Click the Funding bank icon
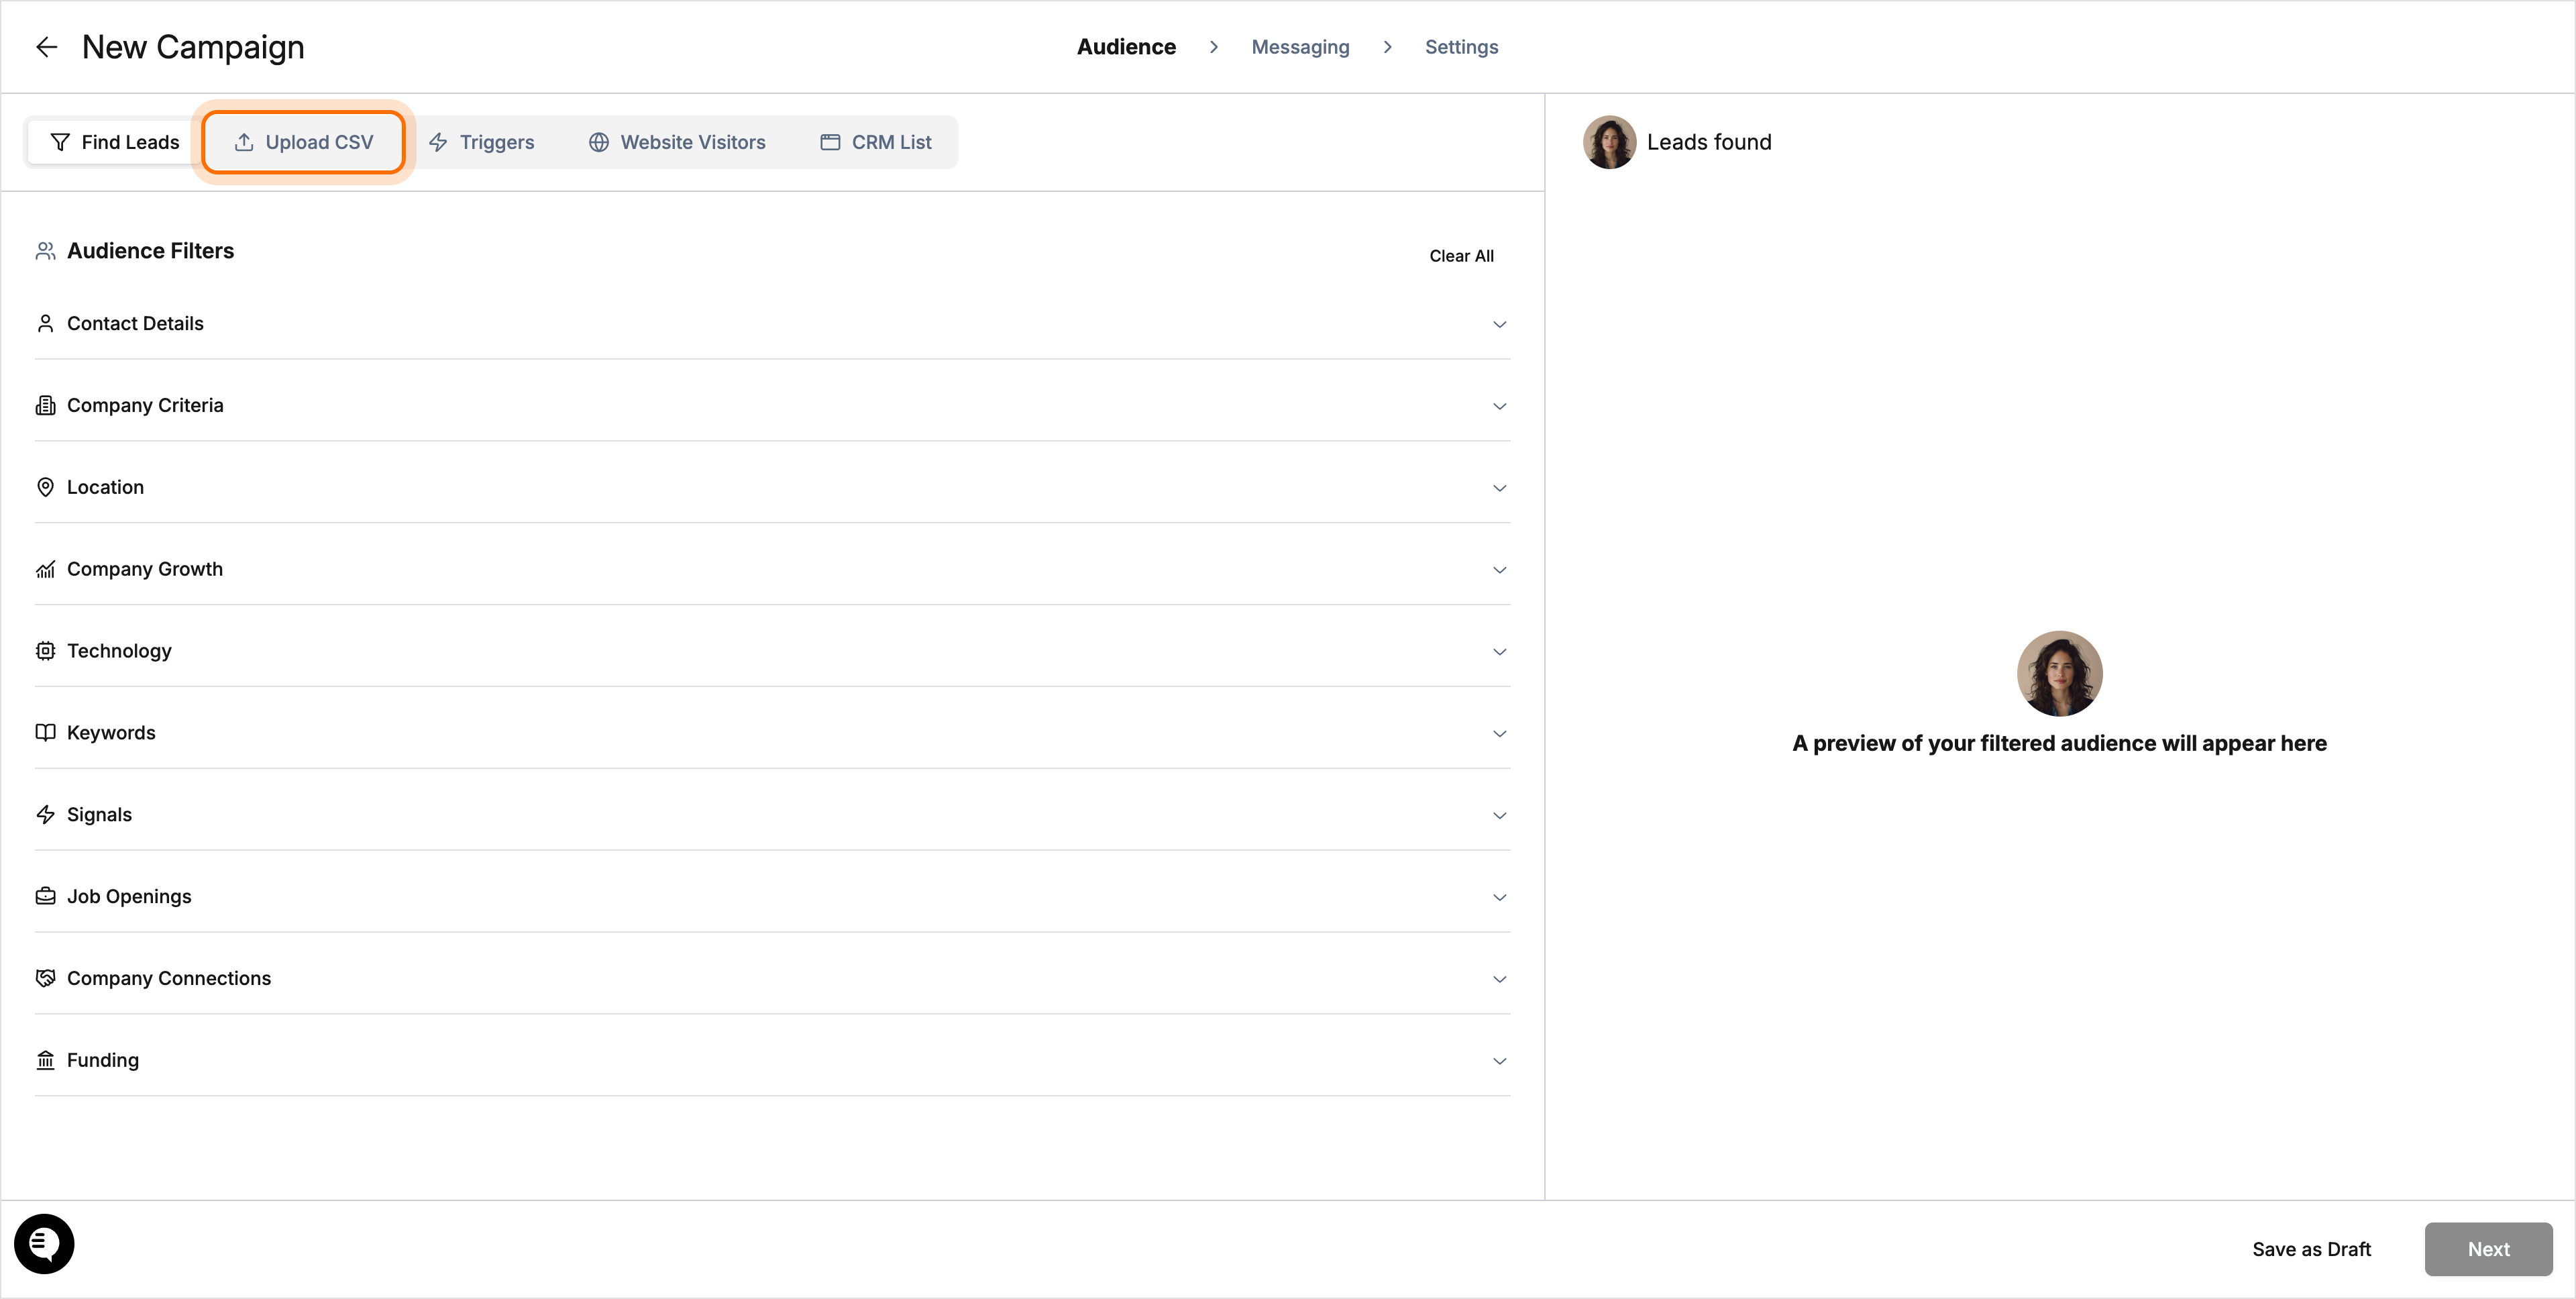The width and height of the screenshot is (2576, 1299). 45,1060
